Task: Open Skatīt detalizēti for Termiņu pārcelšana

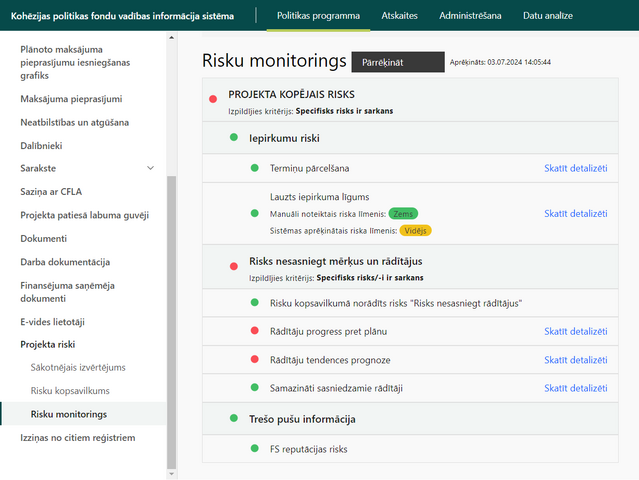Action: click(x=575, y=168)
